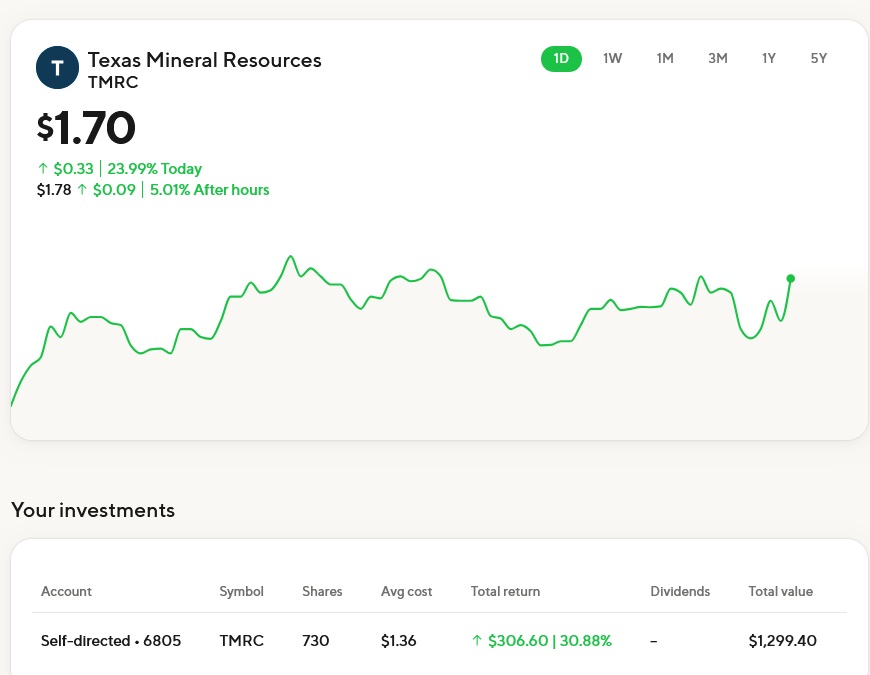Select the 1D time range

pos(561,58)
